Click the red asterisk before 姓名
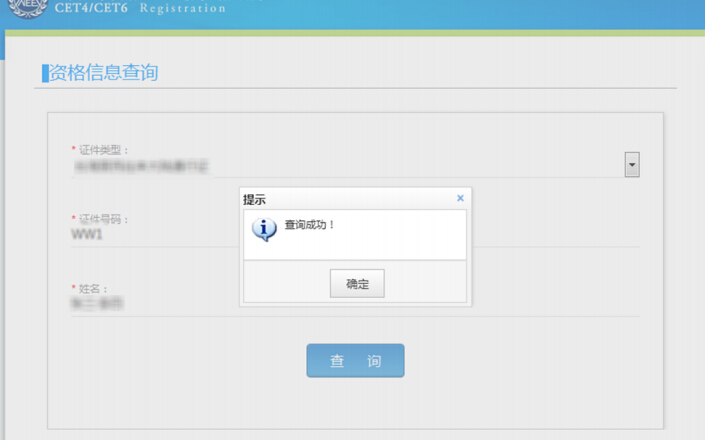Viewport: 705px width, 442px height. pyautogui.click(x=73, y=288)
